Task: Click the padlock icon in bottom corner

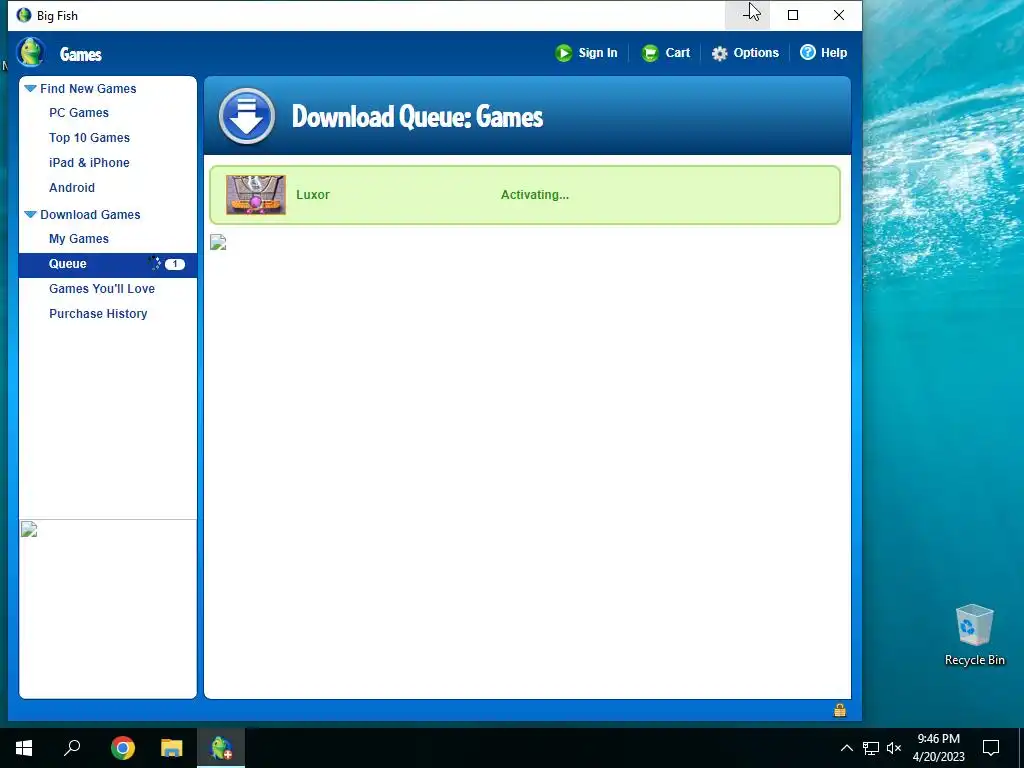Action: tap(840, 710)
